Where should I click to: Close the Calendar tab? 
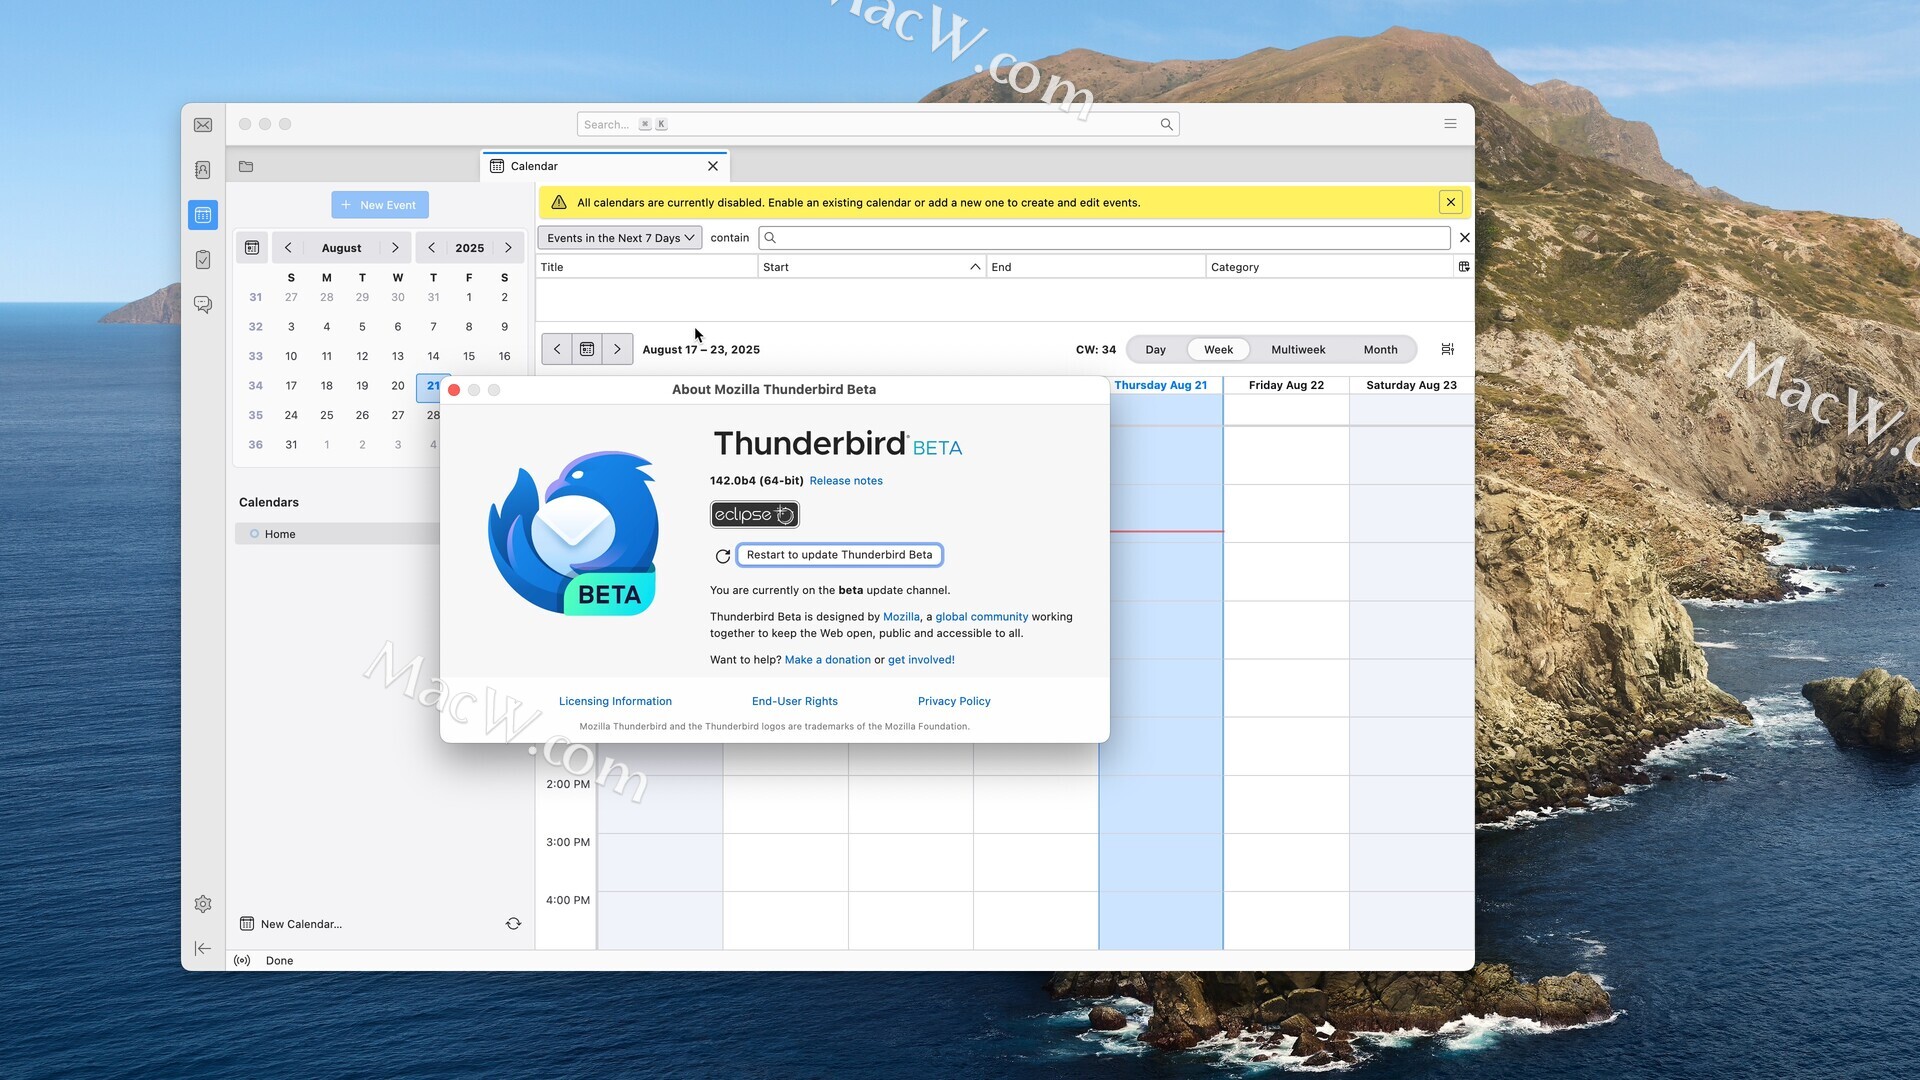713,166
